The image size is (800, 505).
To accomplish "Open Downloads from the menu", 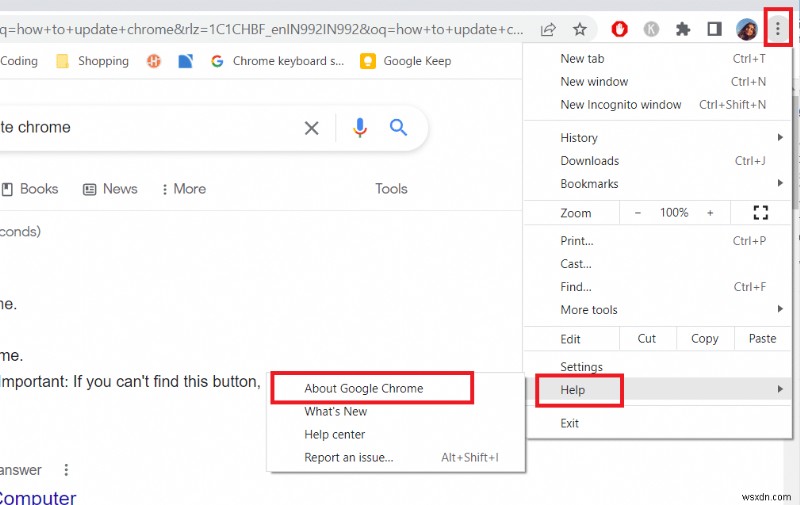I will (658, 161).
